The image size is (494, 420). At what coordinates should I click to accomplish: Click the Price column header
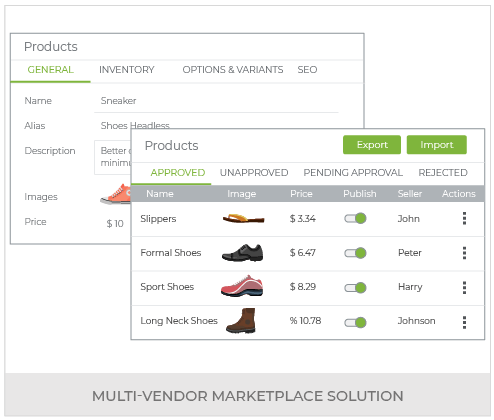(x=301, y=194)
